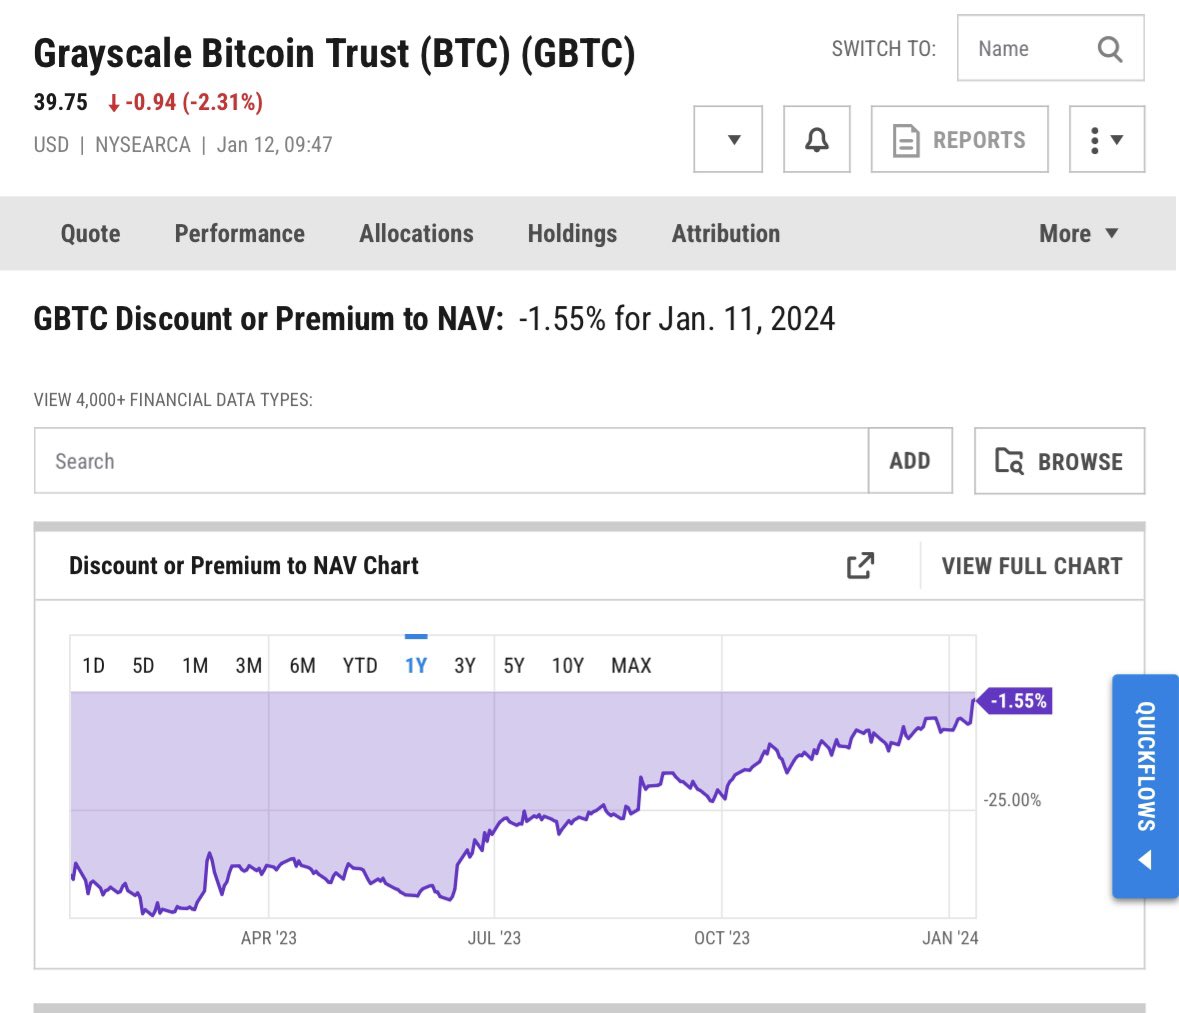Select the 5D chart range
The height and width of the screenshot is (1013, 1179).
pos(143,666)
